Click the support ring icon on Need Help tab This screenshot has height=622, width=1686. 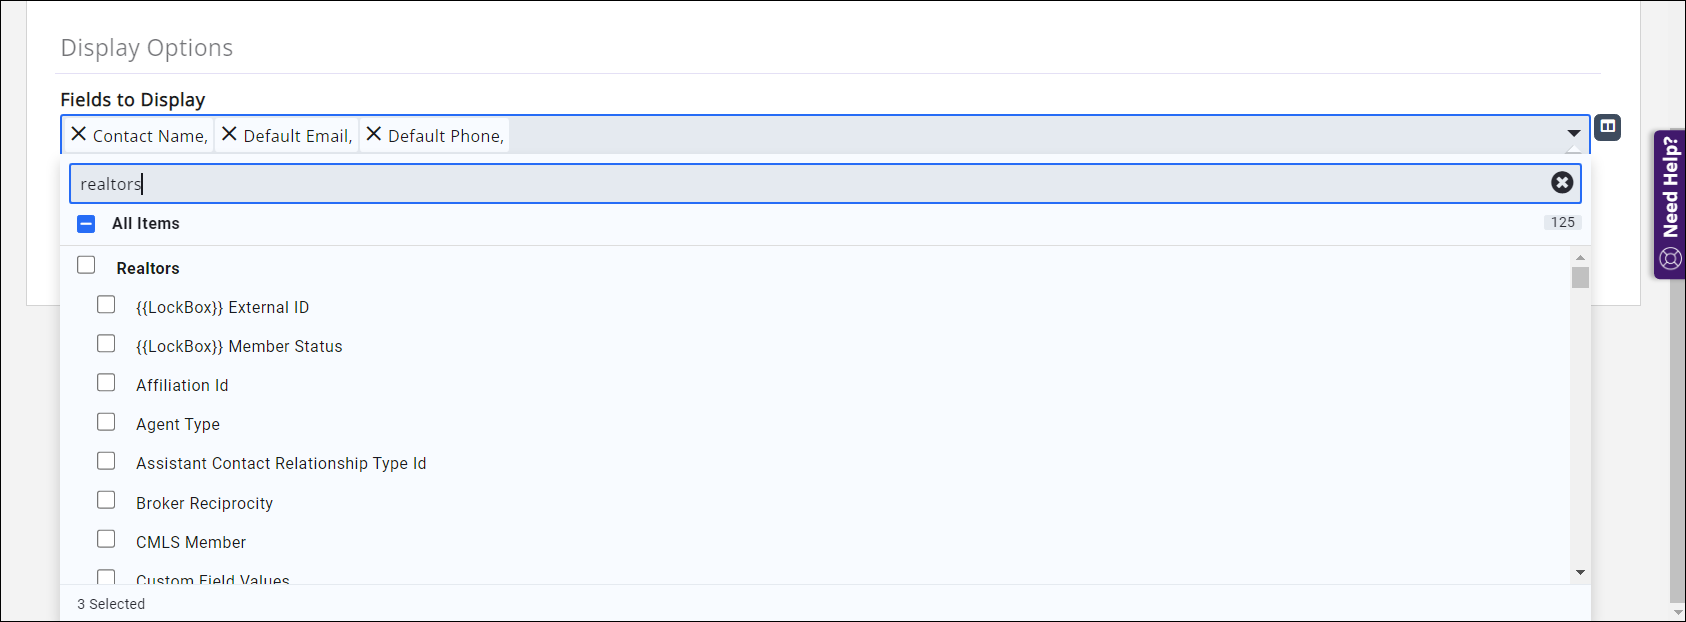[1669, 258]
